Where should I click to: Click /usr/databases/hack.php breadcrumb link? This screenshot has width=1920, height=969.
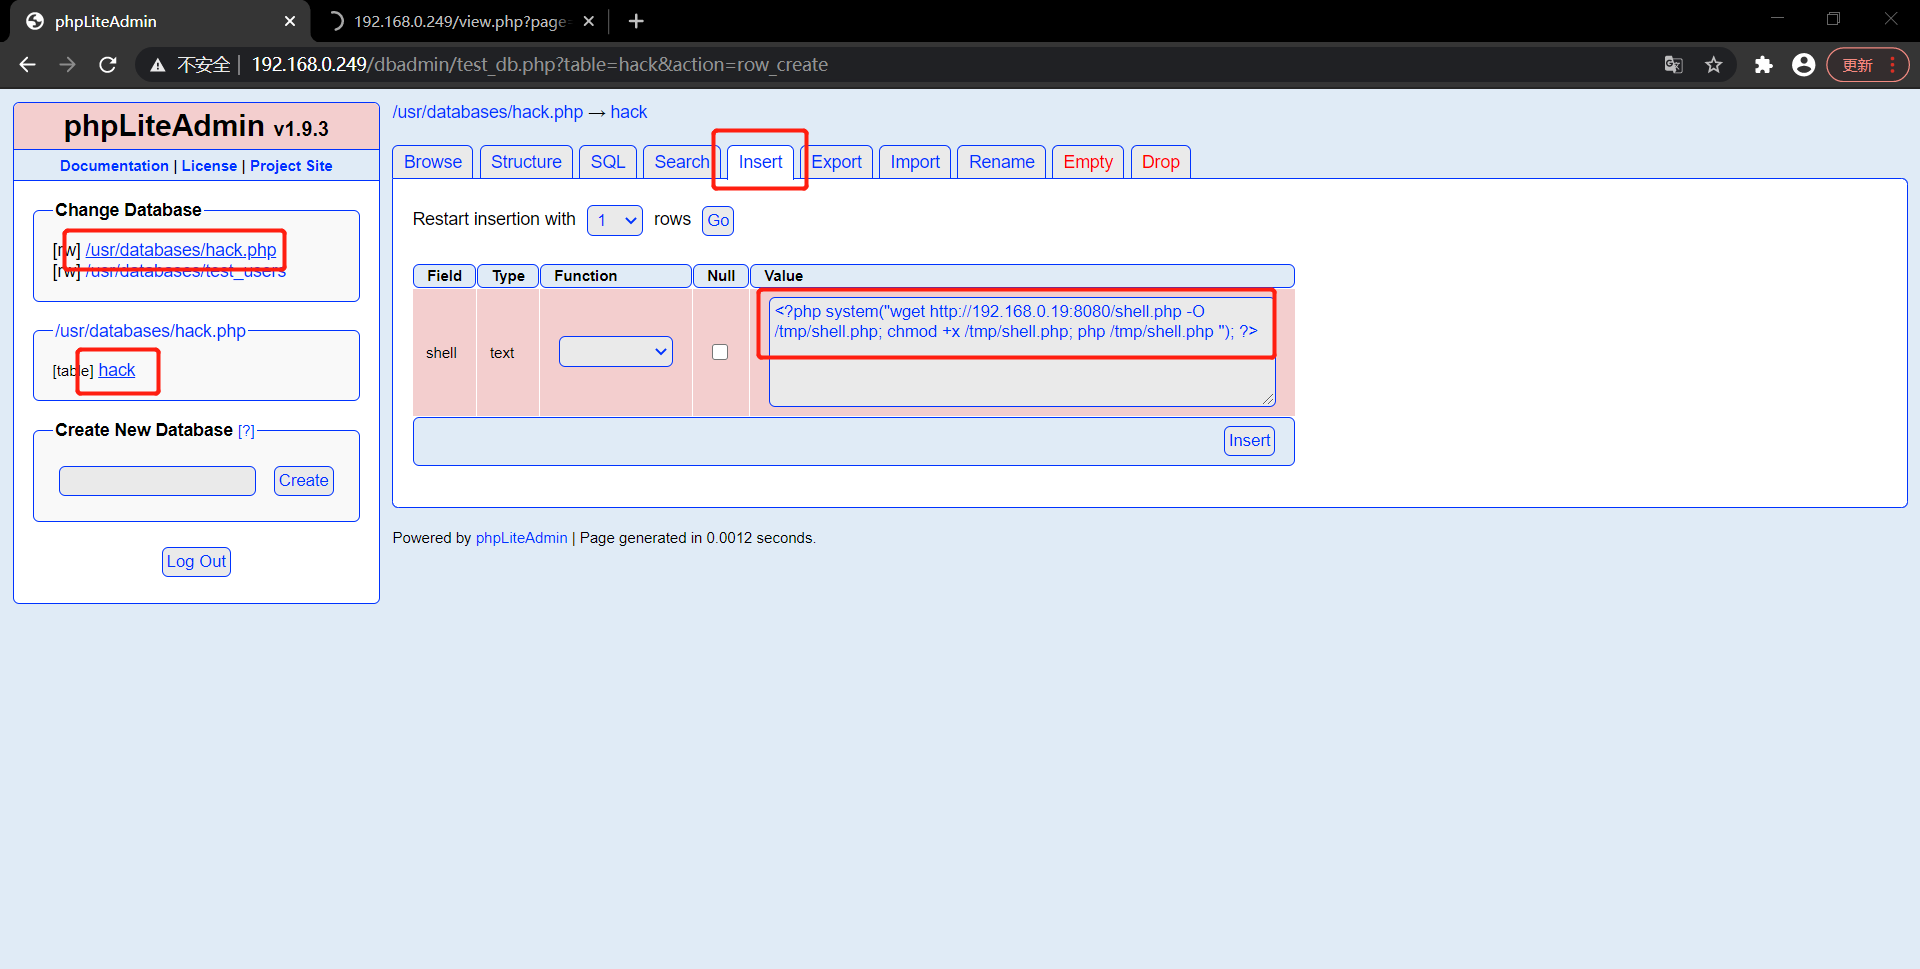pyautogui.click(x=488, y=112)
